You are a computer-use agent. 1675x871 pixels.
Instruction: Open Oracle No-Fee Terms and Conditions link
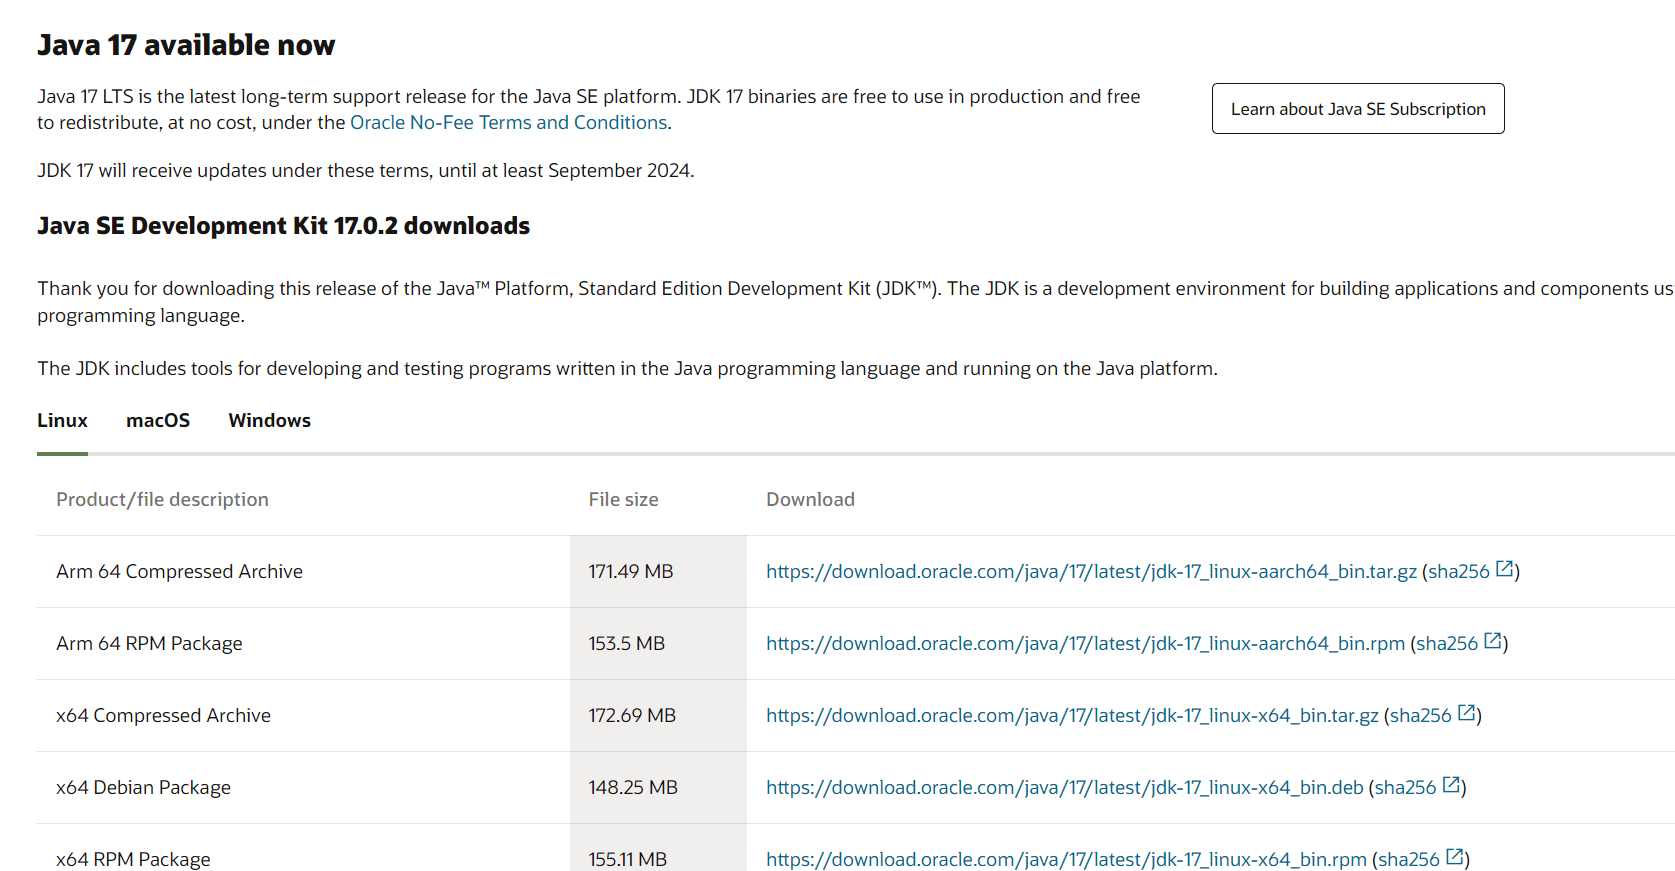coord(508,123)
